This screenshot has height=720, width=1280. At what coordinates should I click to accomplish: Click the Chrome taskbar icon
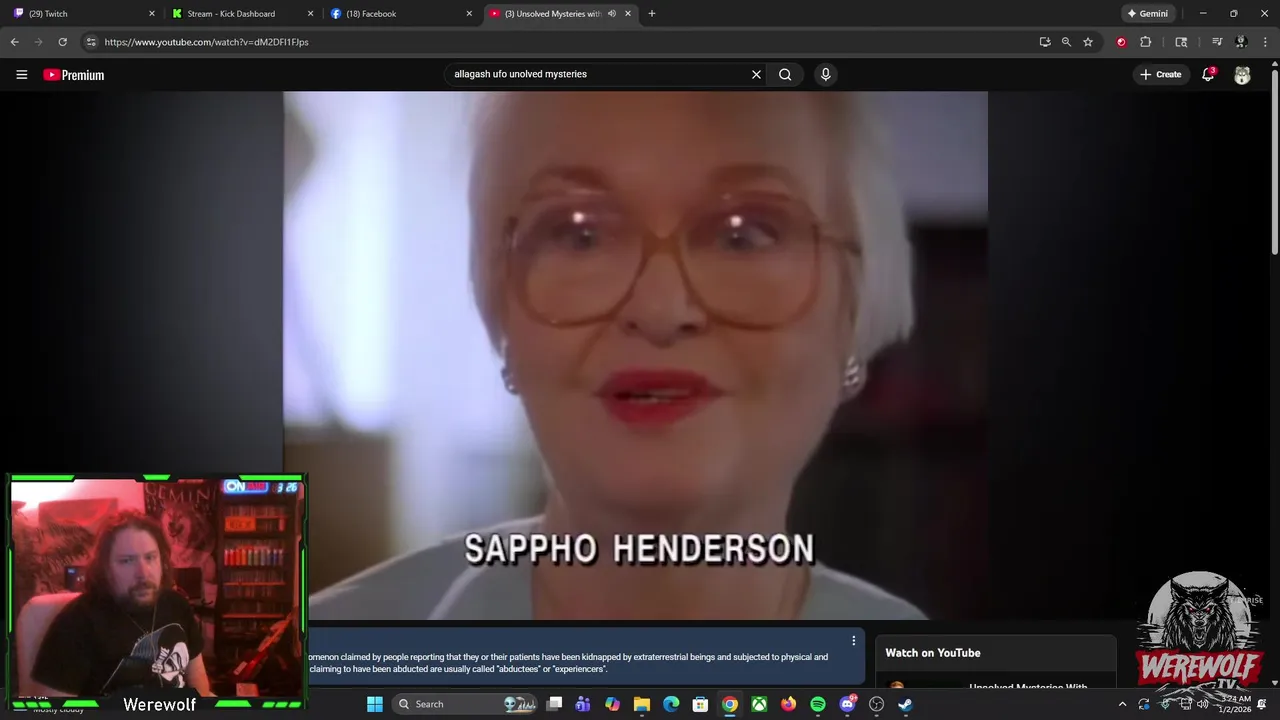[x=730, y=704]
